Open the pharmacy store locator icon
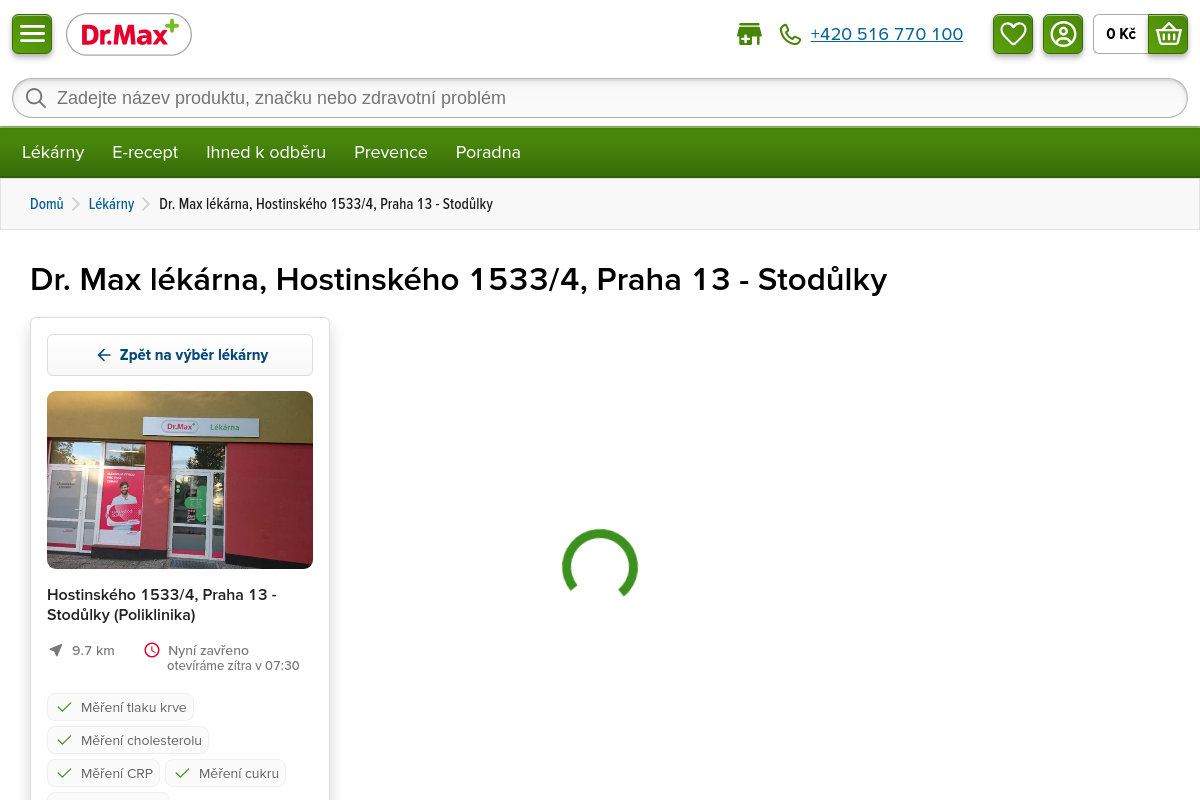 [749, 35]
